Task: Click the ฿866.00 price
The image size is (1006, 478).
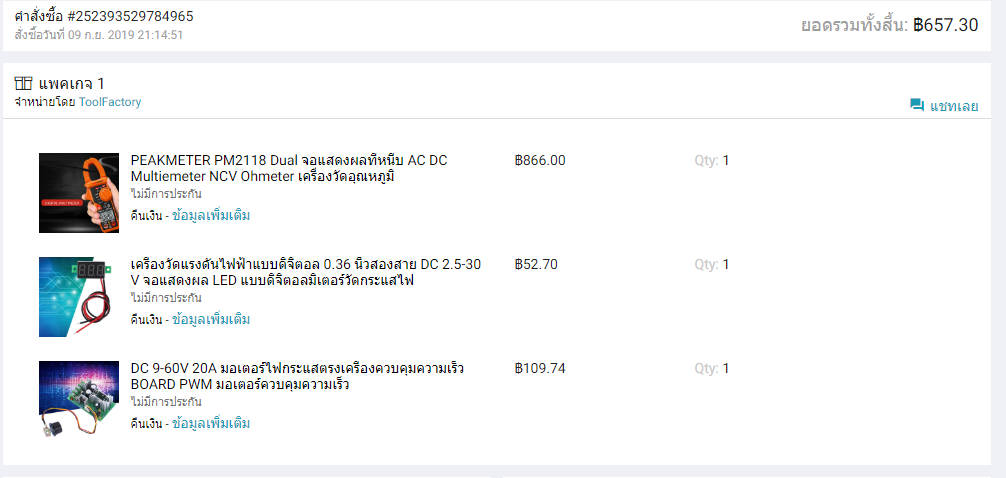Action: pos(540,160)
